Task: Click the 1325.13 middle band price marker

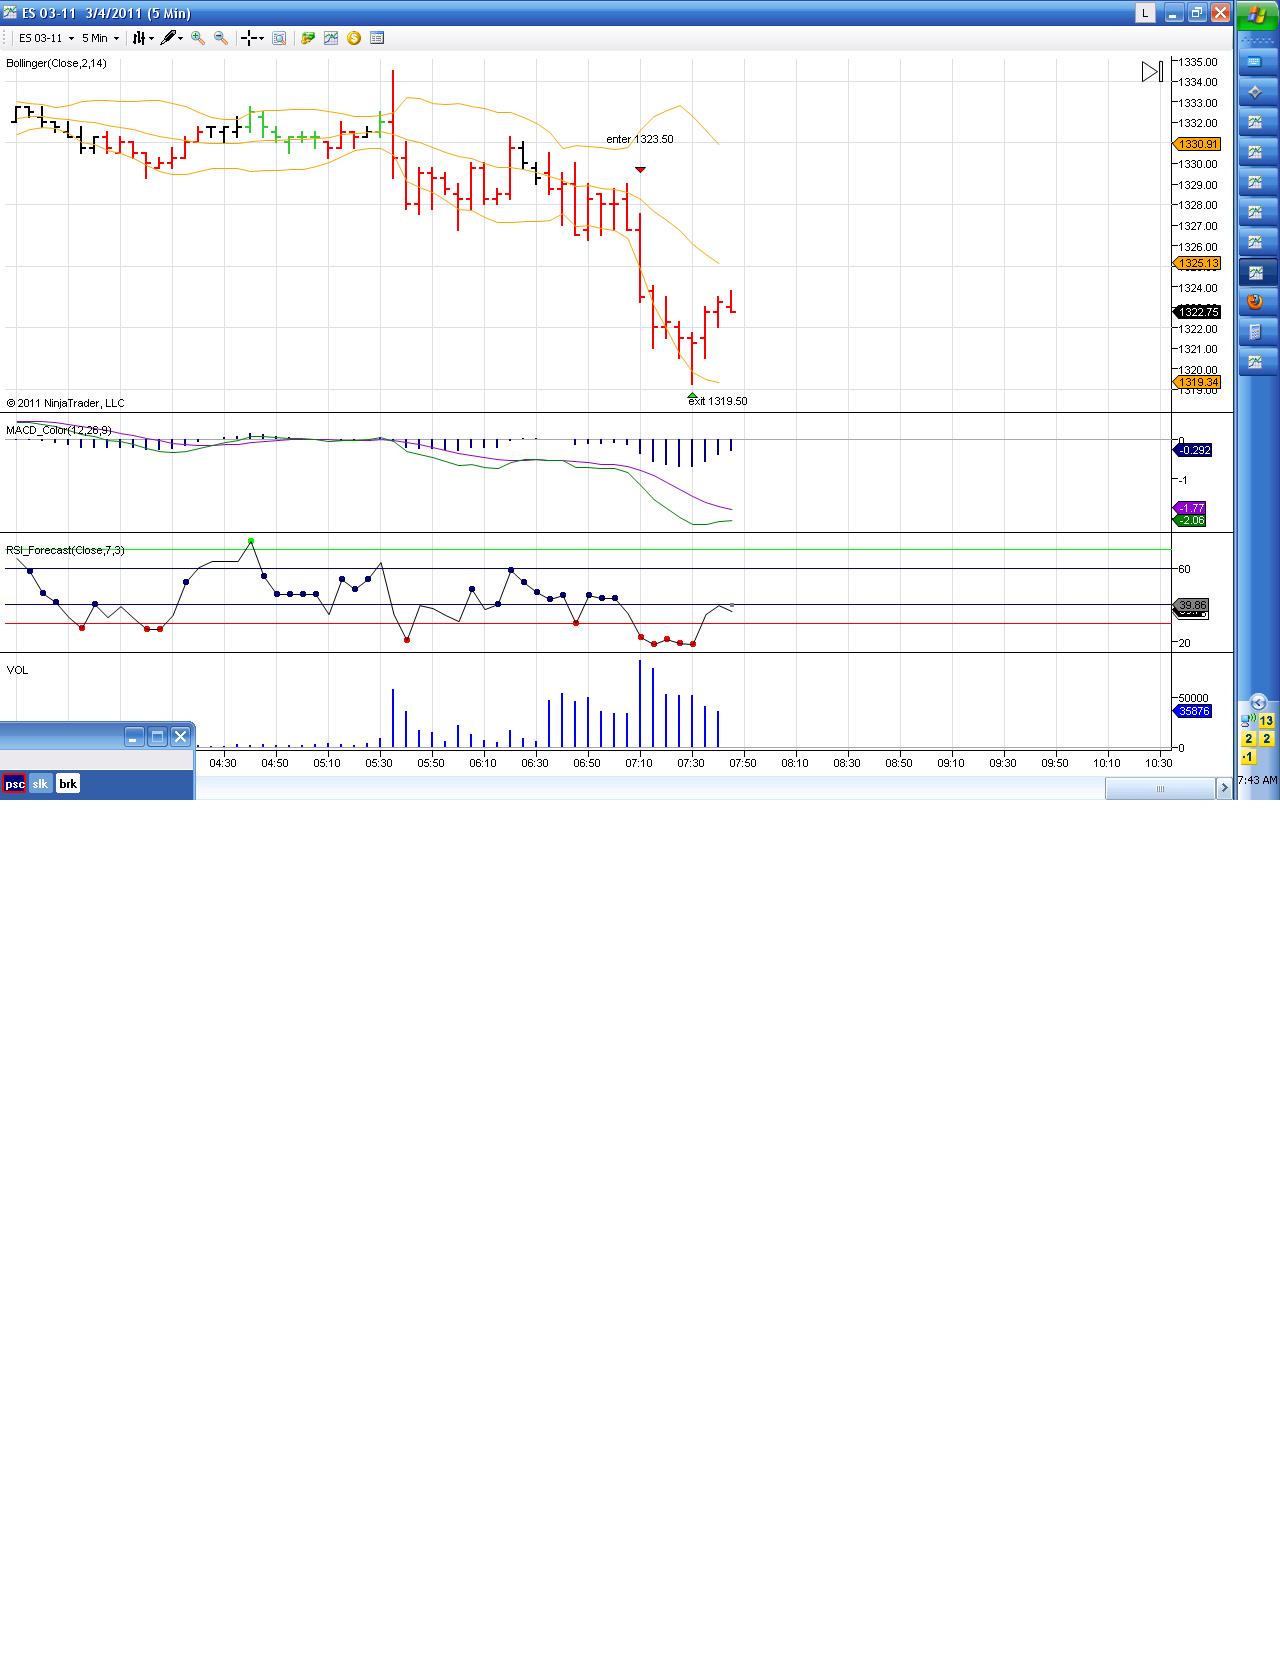Action: point(1197,263)
